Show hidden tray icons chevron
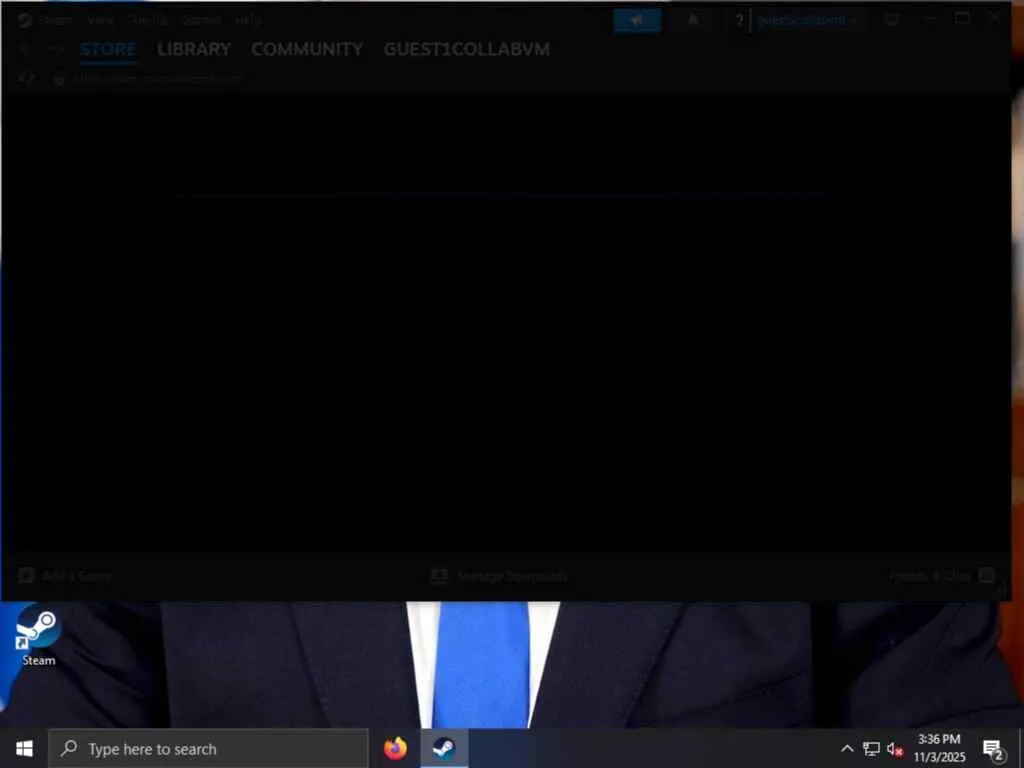The width and height of the screenshot is (1024, 768). [x=847, y=749]
